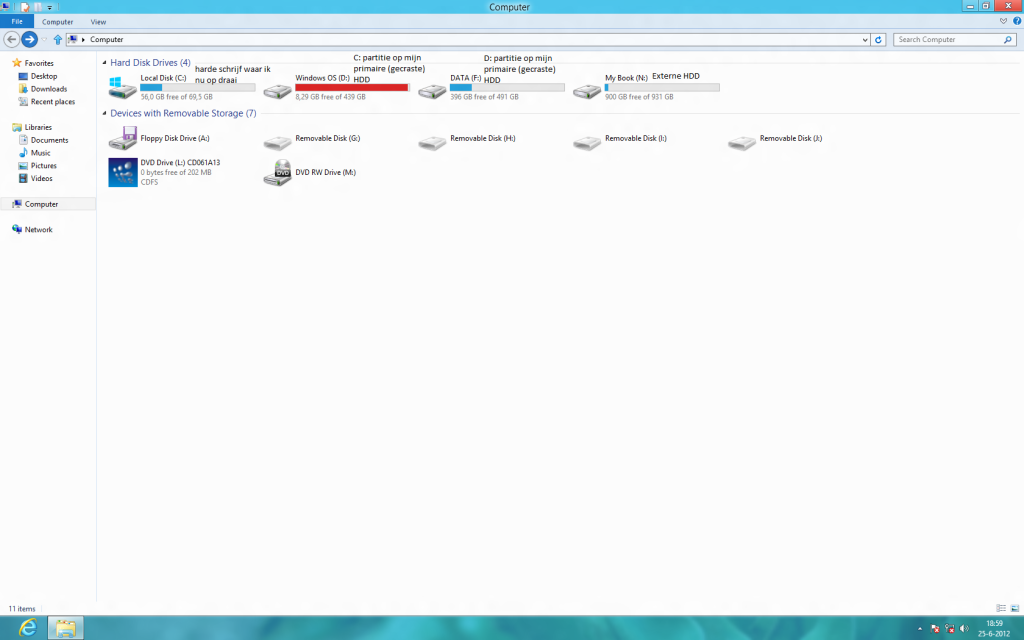This screenshot has width=1024, height=640.
Task: Open the Help question mark icon
Action: [1016, 21]
